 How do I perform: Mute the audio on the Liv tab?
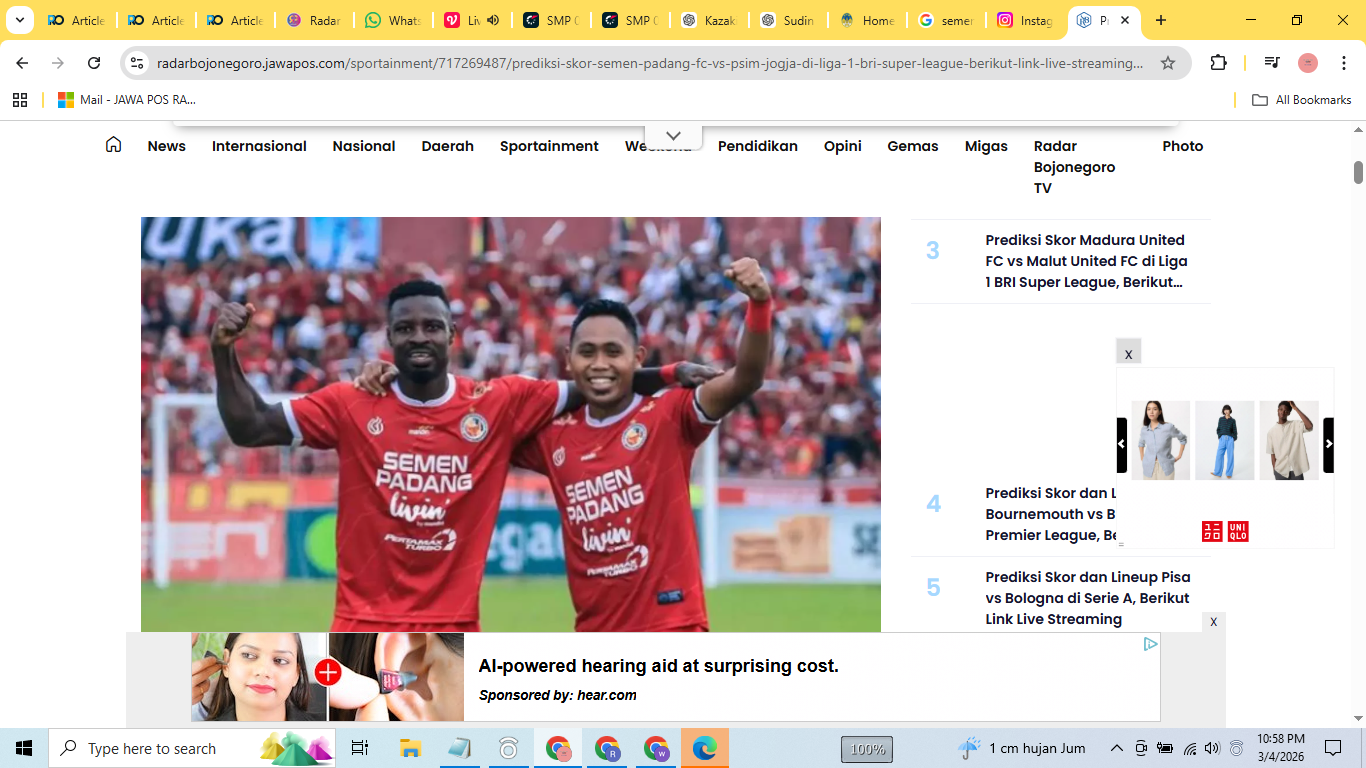pos(493,20)
